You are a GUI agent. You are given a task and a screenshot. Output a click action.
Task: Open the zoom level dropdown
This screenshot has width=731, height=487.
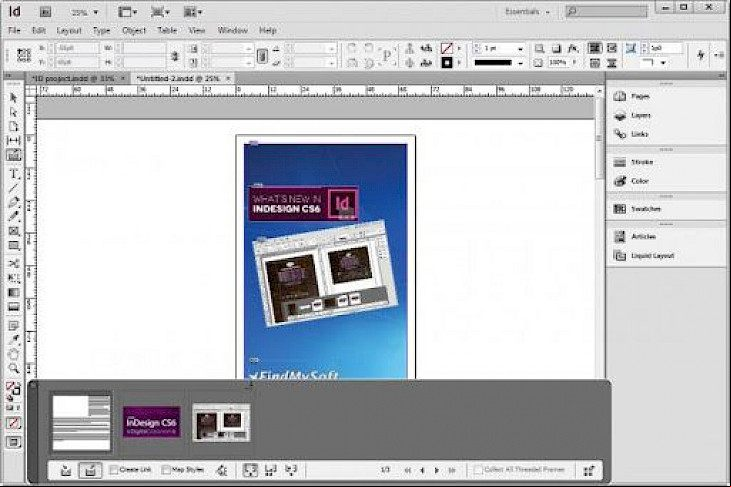tap(96, 13)
